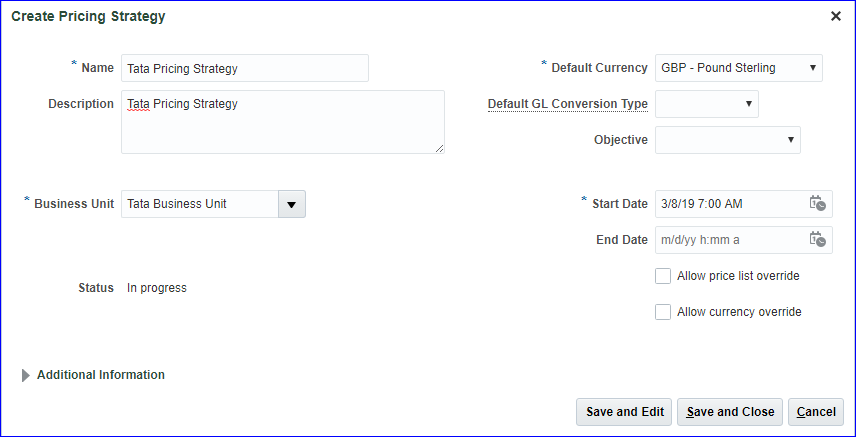
Task: Click the Name input field
Action: pos(244,68)
